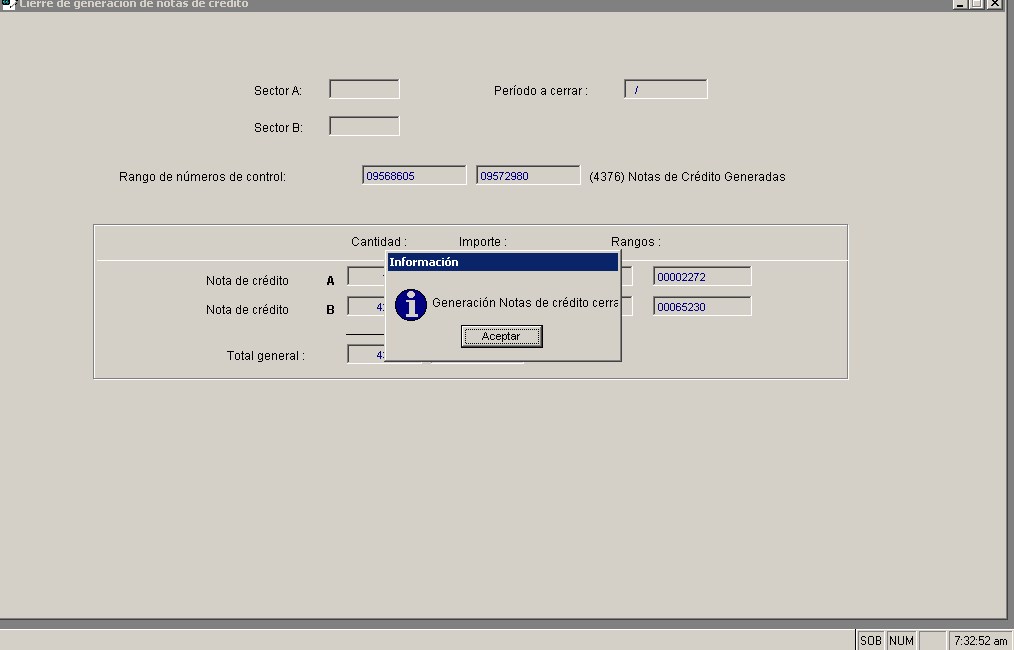Image resolution: width=1014 pixels, height=650 pixels.
Task: Click the Cantidad field for Nota de crédito B
Action: pyautogui.click(x=366, y=307)
